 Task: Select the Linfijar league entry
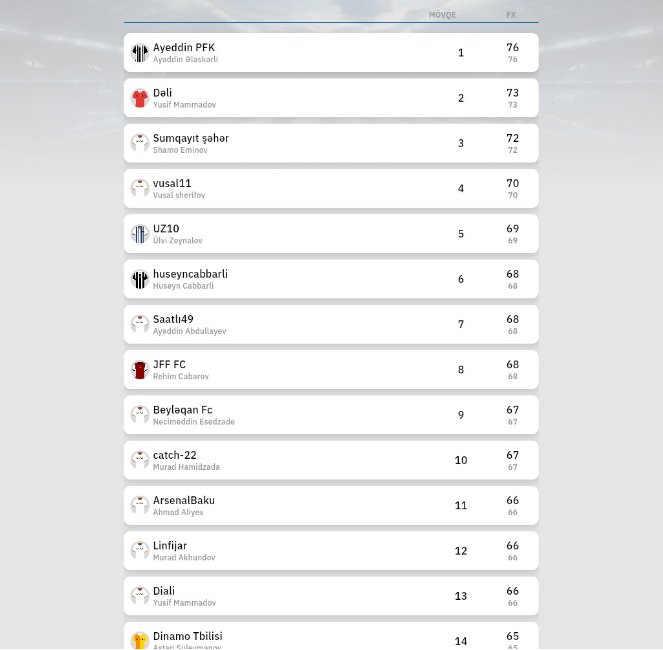pyautogui.click(x=331, y=551)
